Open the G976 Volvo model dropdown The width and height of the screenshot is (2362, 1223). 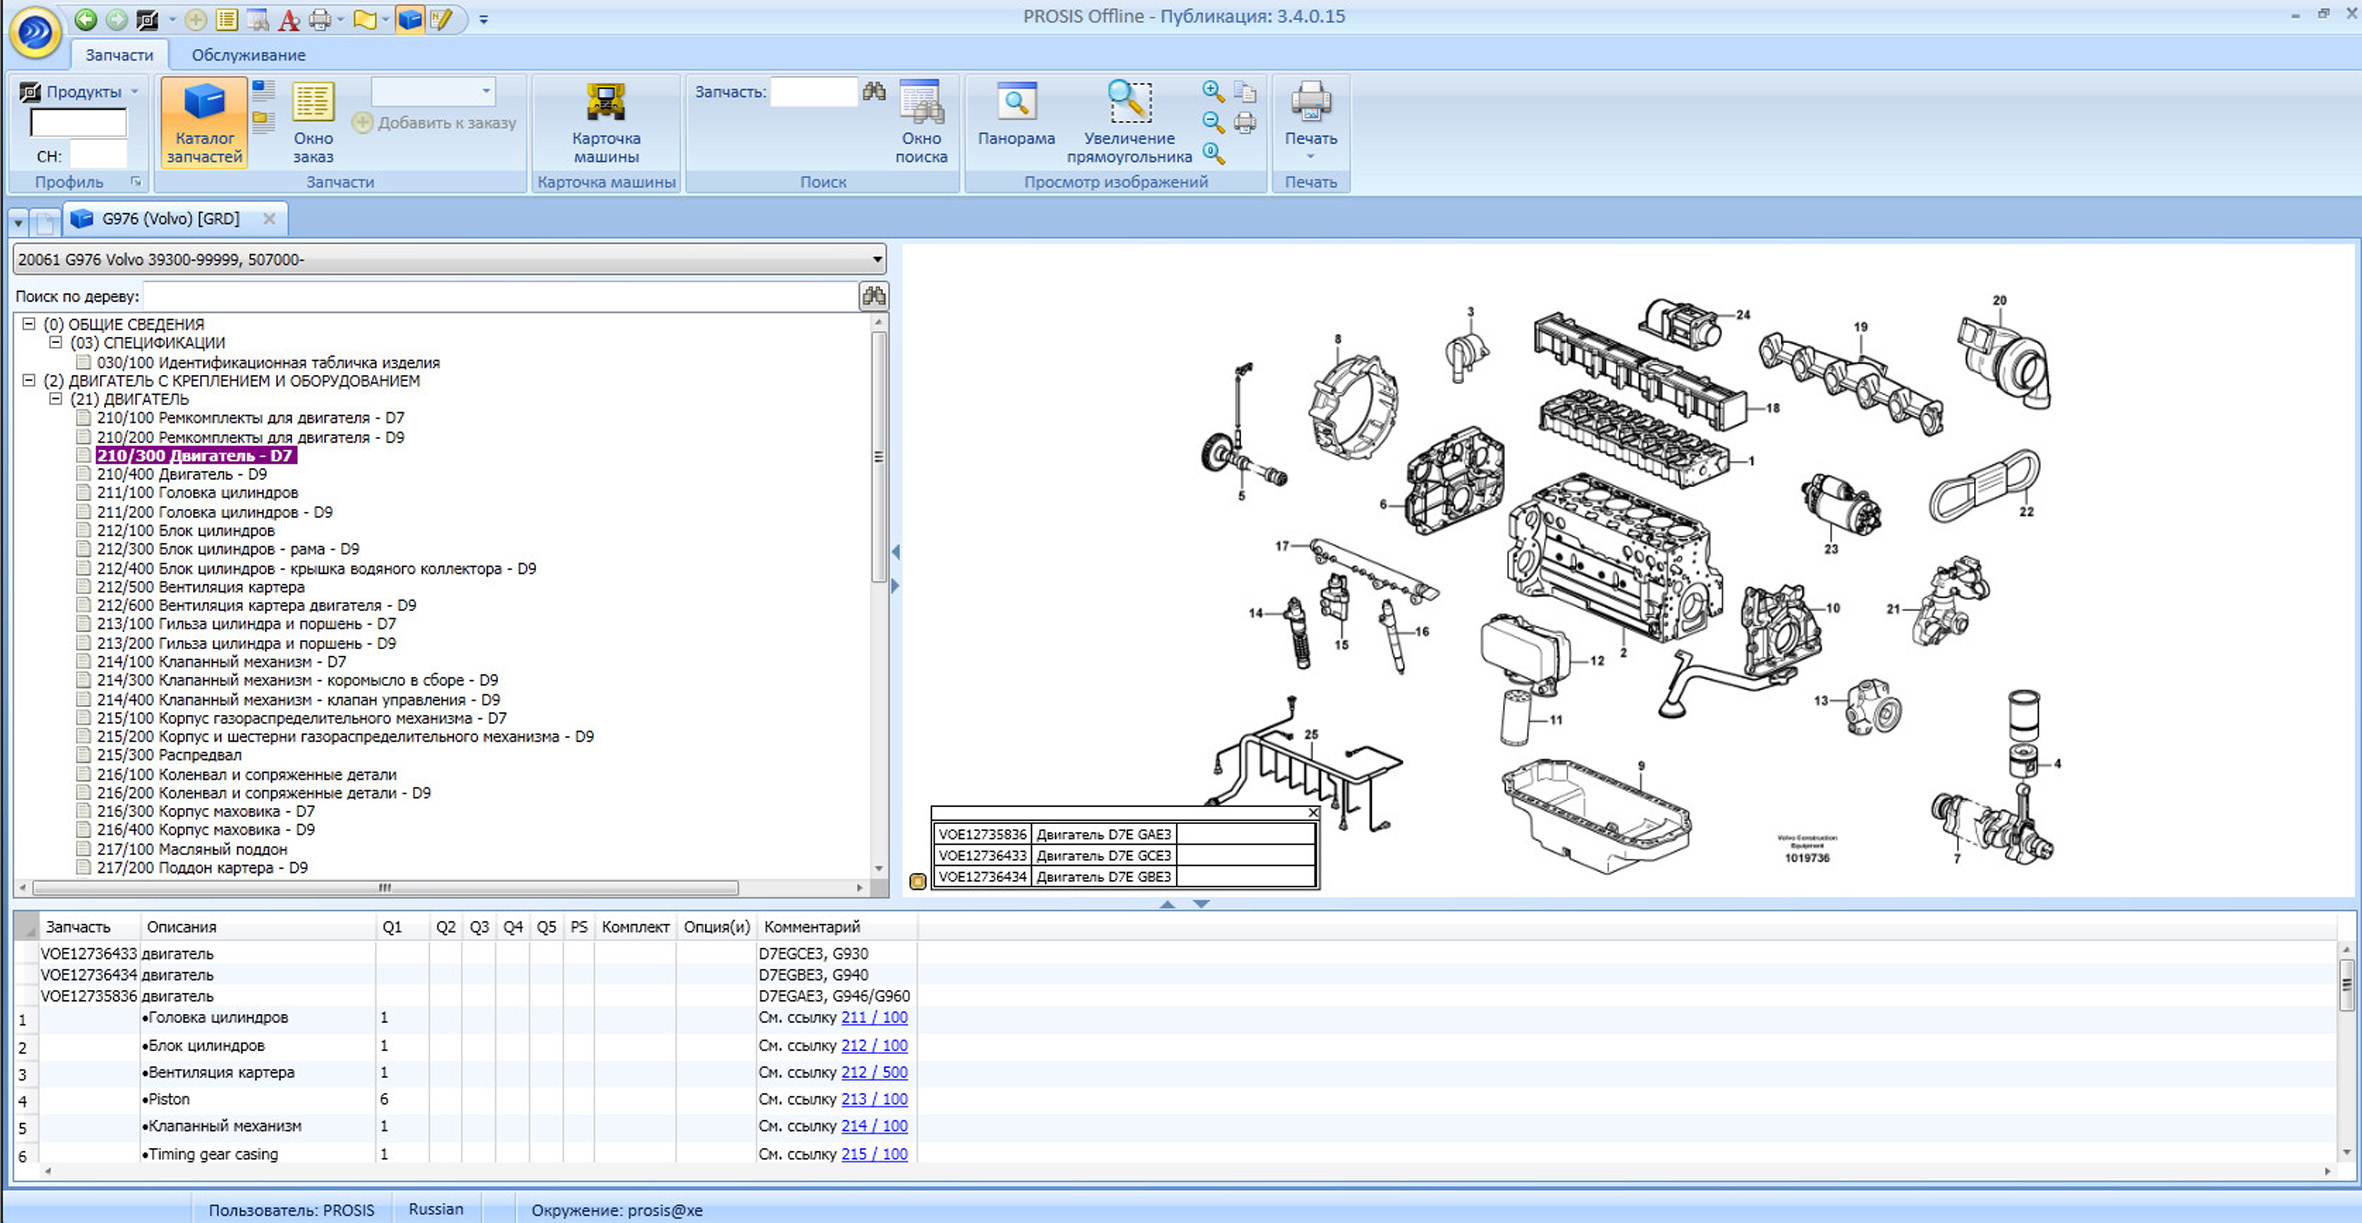point(876,260)
